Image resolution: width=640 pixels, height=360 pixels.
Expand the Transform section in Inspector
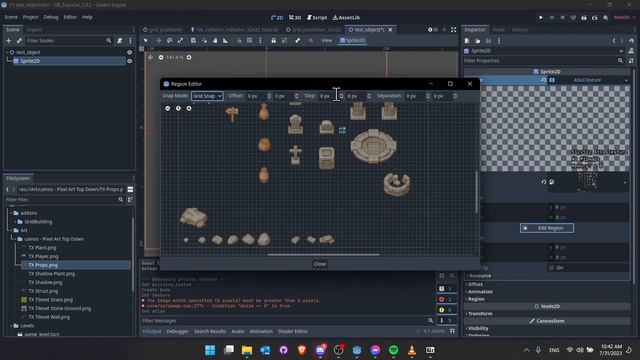(x=480, y=314)
